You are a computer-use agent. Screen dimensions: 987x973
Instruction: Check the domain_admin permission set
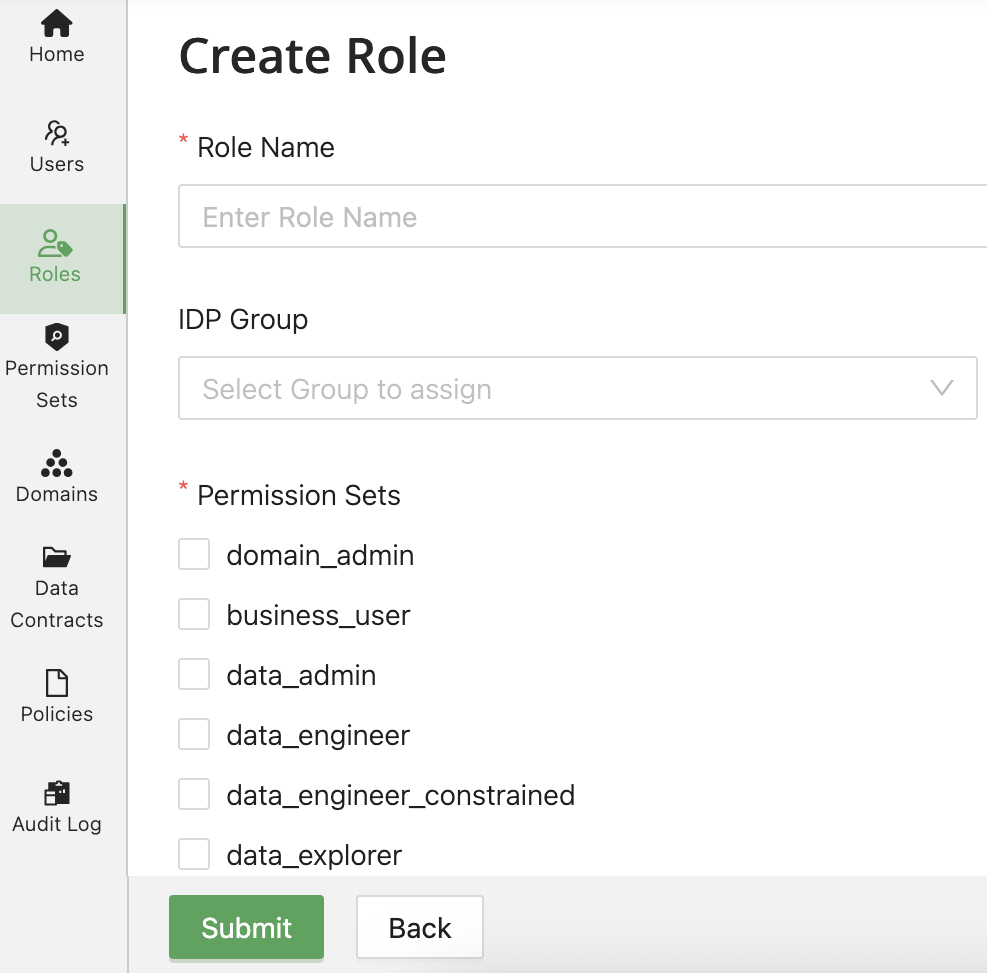point(194,553)
